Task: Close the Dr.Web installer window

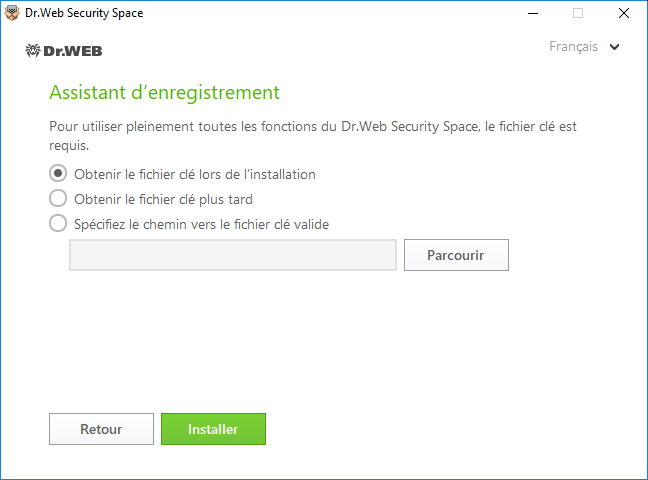Action: 624,13
